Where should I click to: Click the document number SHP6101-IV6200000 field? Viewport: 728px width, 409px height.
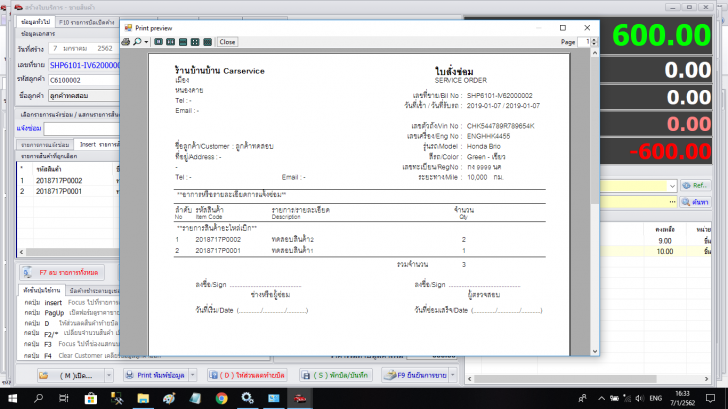[x=84, y=65]
